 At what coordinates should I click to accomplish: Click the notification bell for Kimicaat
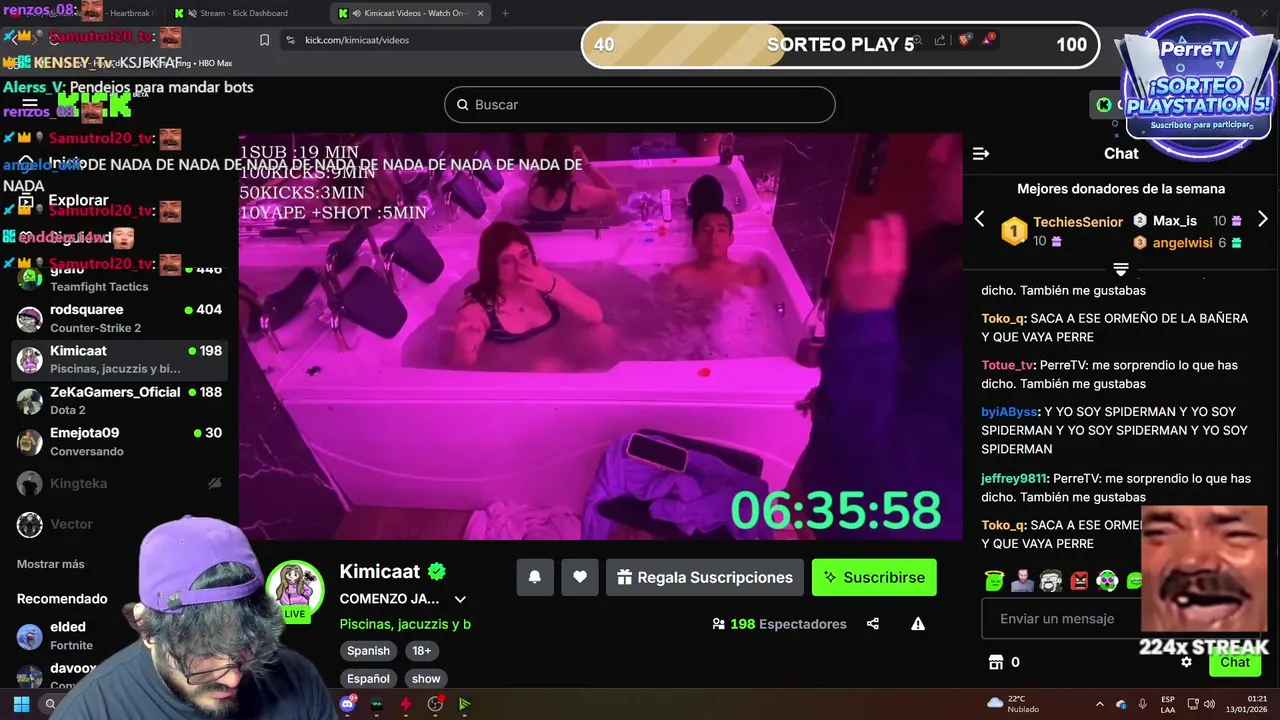(x=535, y=577)
